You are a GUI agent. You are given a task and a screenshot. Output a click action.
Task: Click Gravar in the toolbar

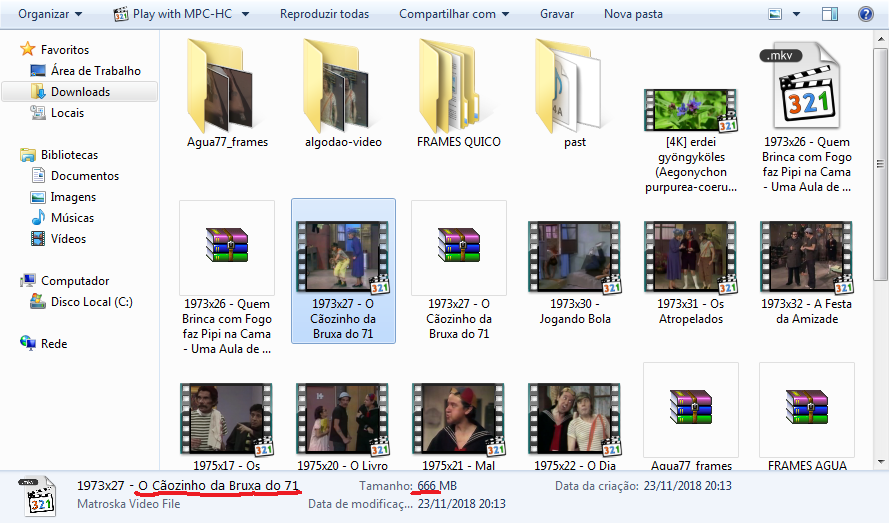pyautogui.click(x=557, y=14)
